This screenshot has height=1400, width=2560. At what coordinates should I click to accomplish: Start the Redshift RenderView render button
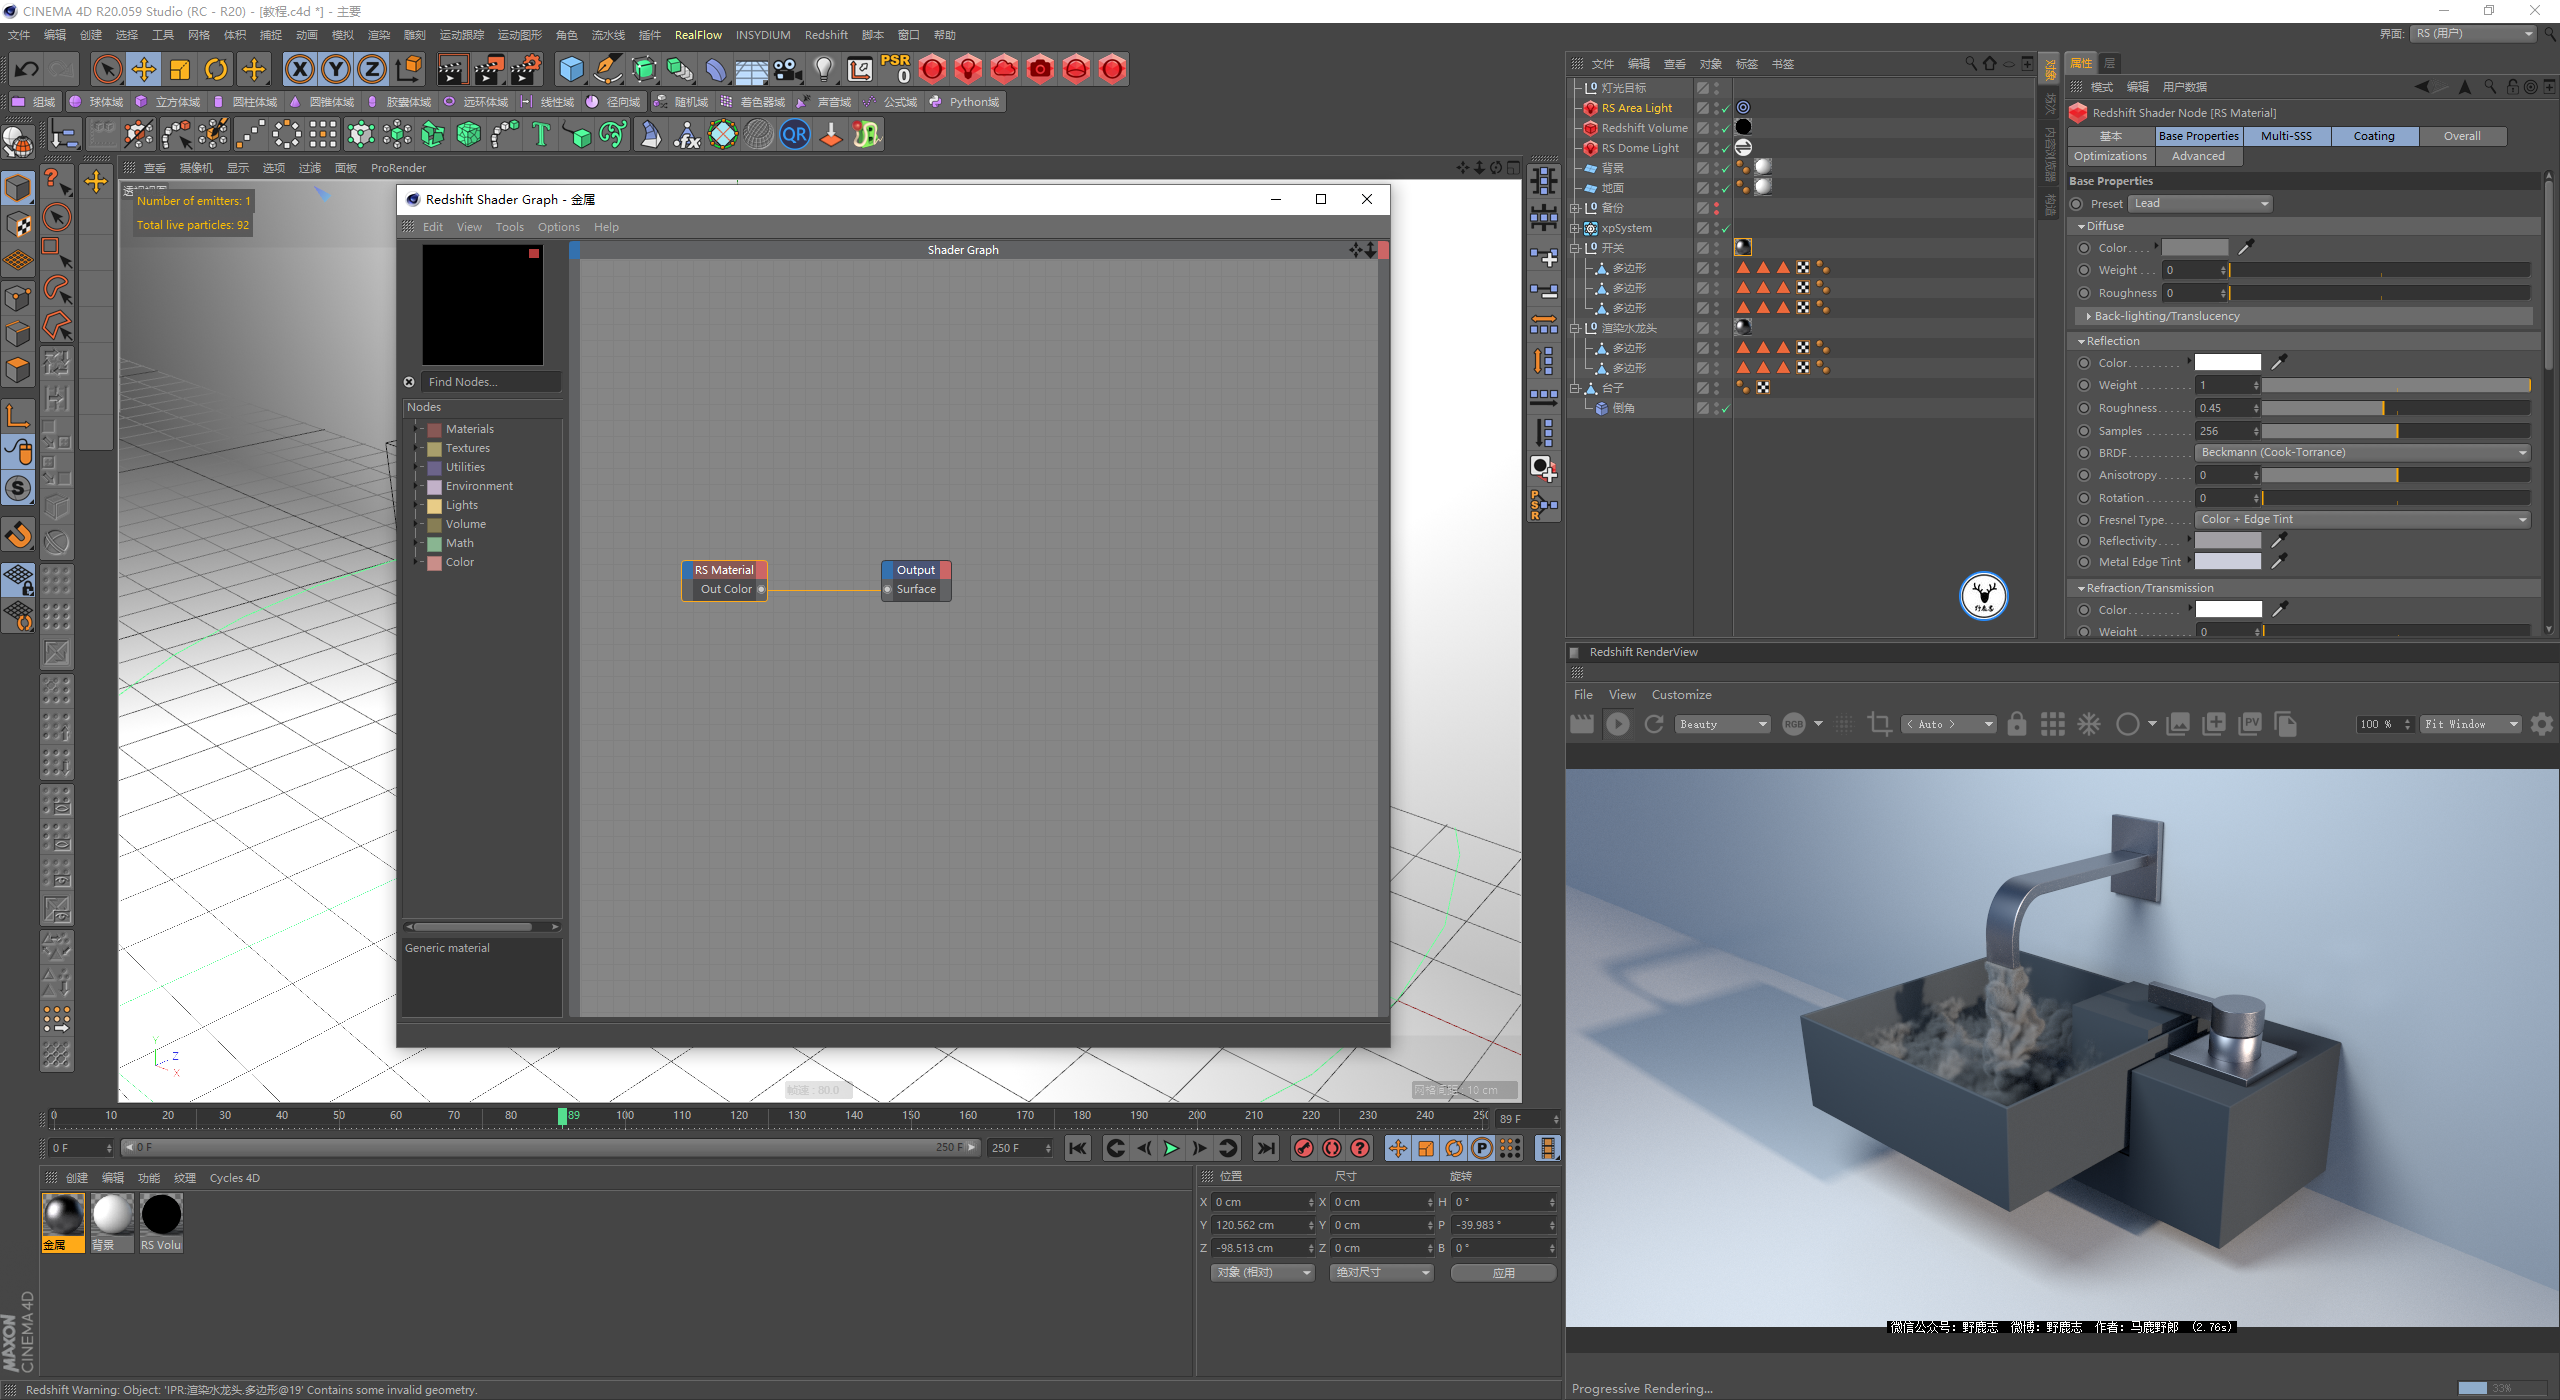coord(1617,724)
